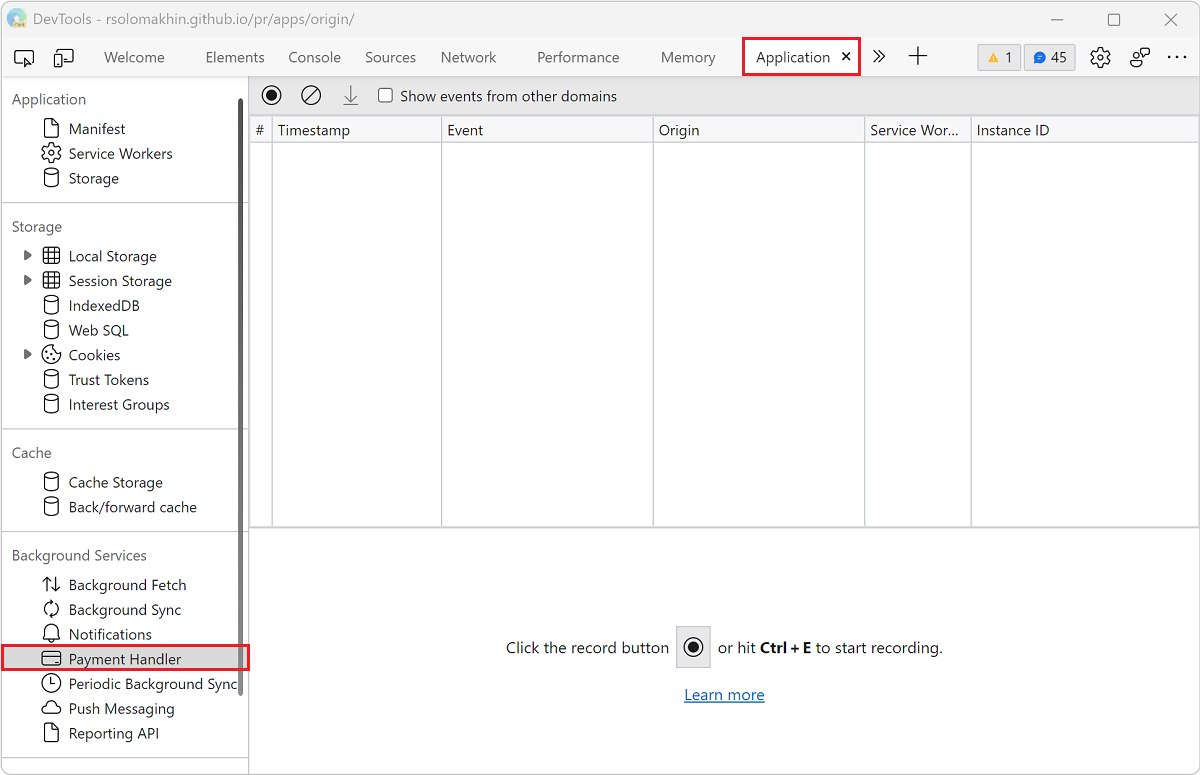Open the 45 console messages badge
The image size is (1200, 775).
coord(1049,57)
